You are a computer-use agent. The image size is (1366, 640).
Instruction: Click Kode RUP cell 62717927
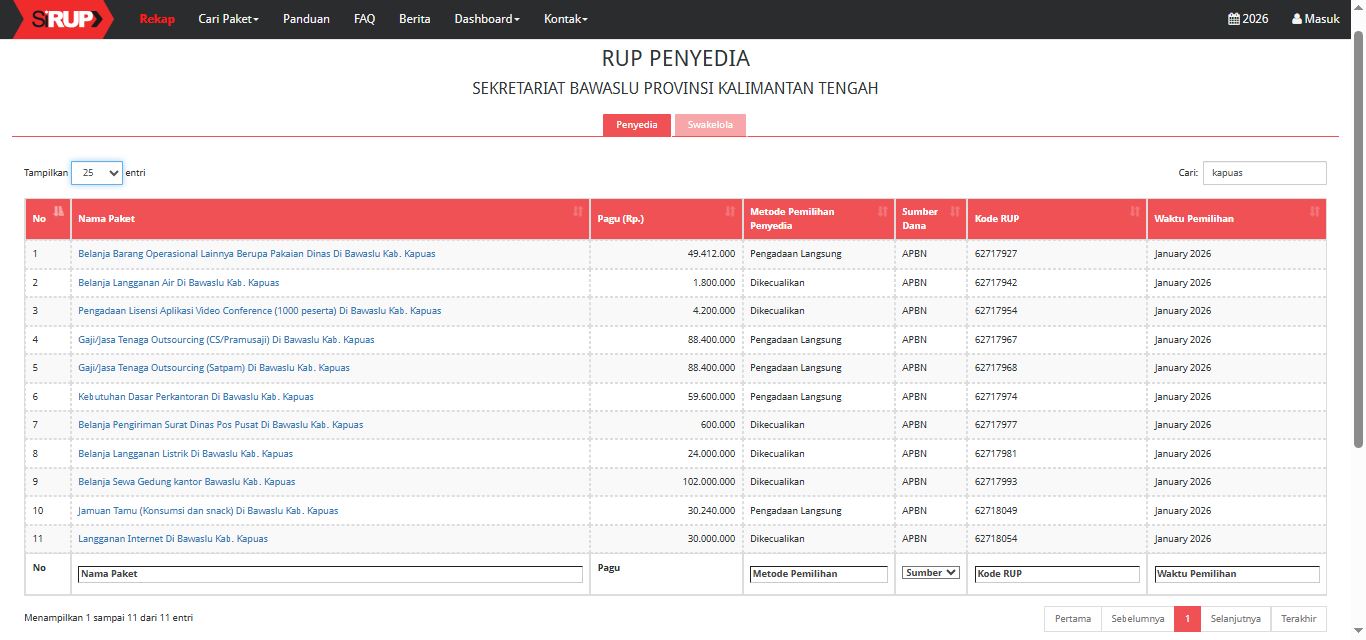coord(996,254)
